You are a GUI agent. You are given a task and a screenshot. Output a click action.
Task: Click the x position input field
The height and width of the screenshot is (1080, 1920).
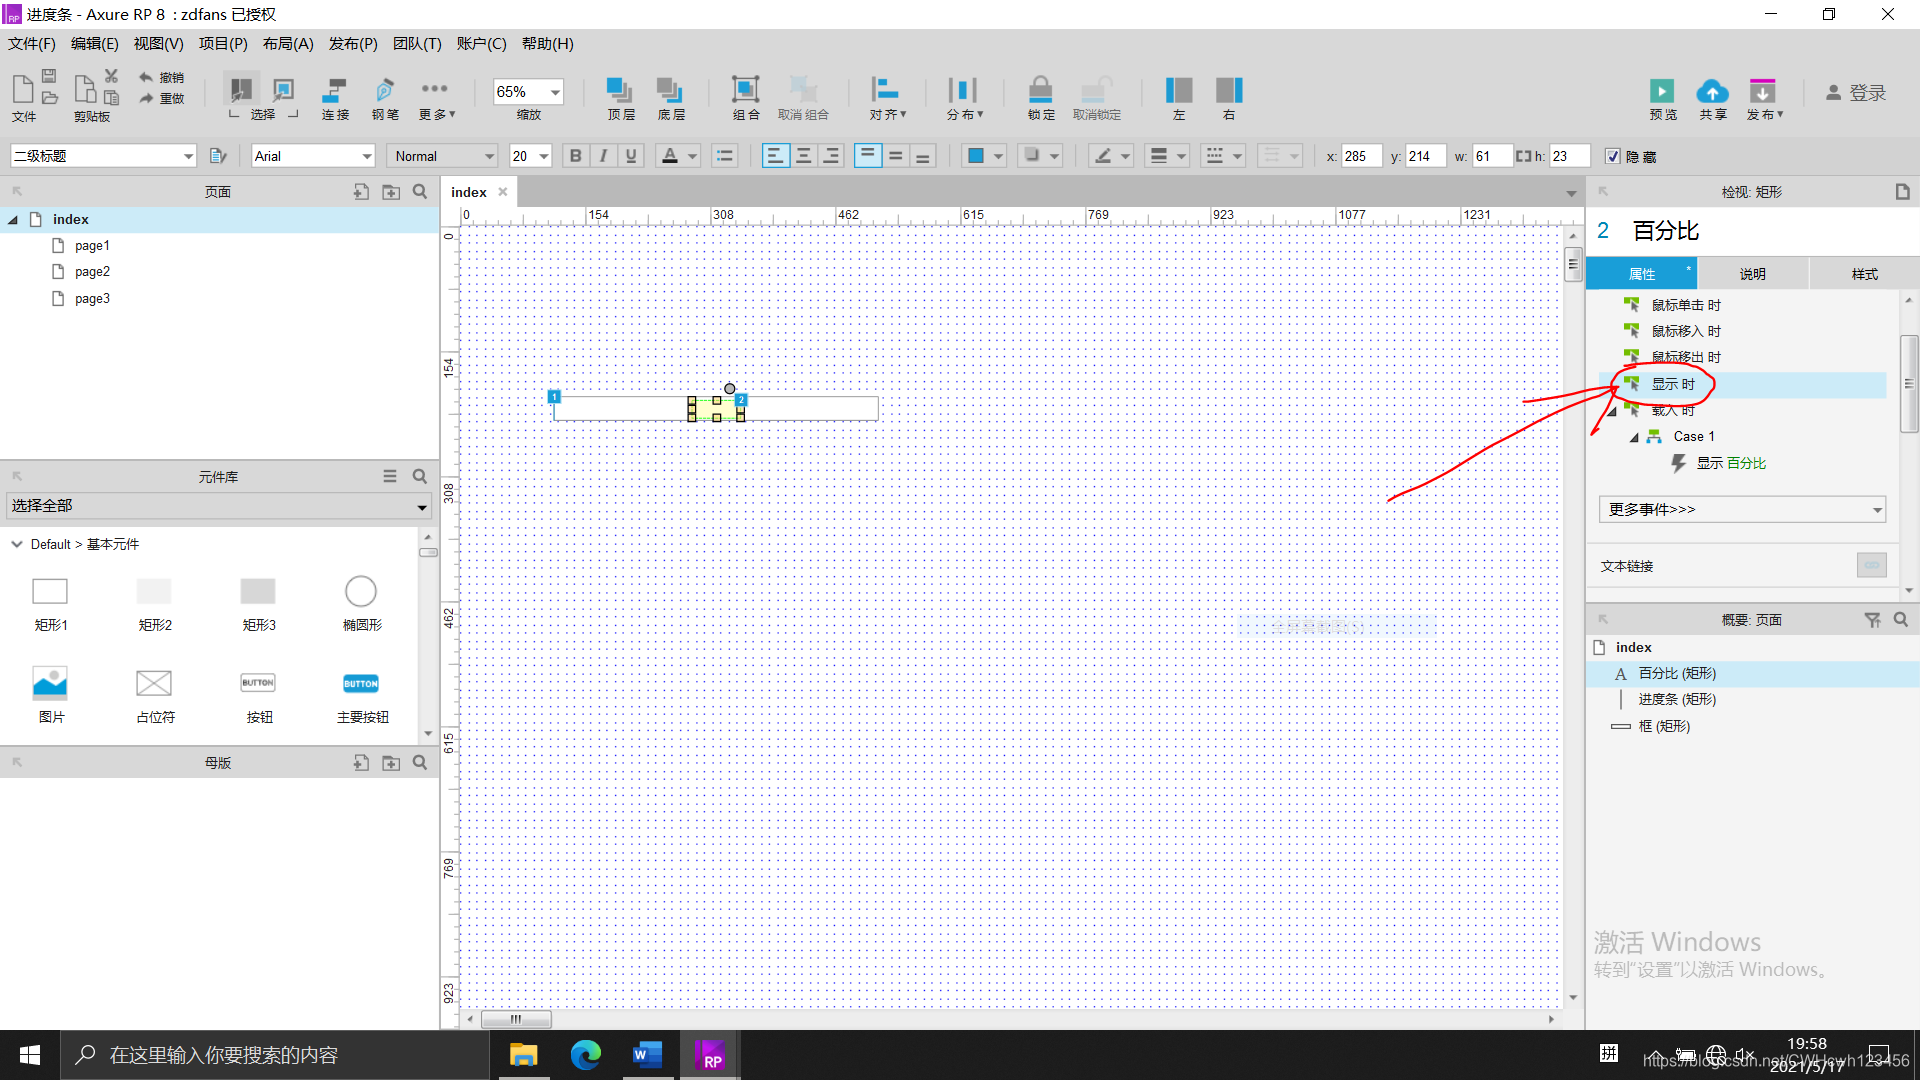tap(1360, 156)
